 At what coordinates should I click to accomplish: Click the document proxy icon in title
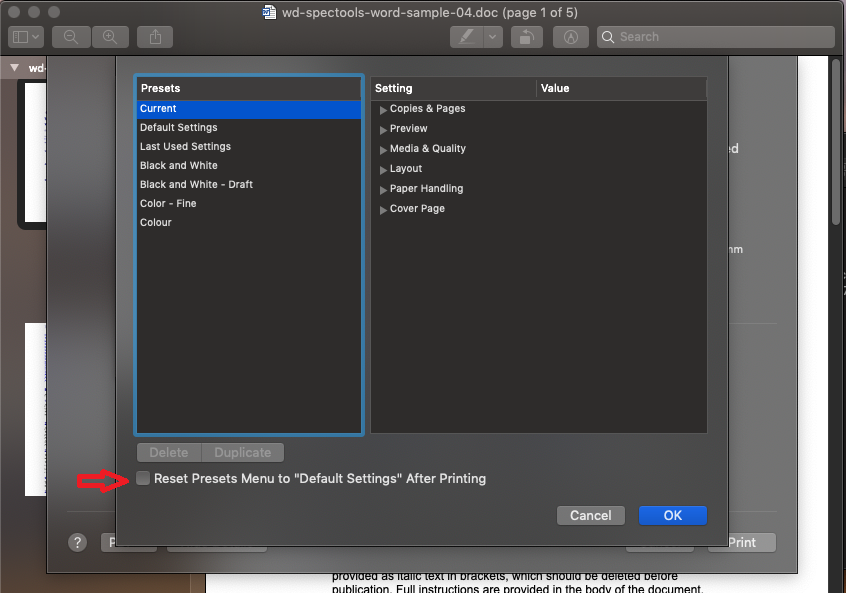click(270, 12)
